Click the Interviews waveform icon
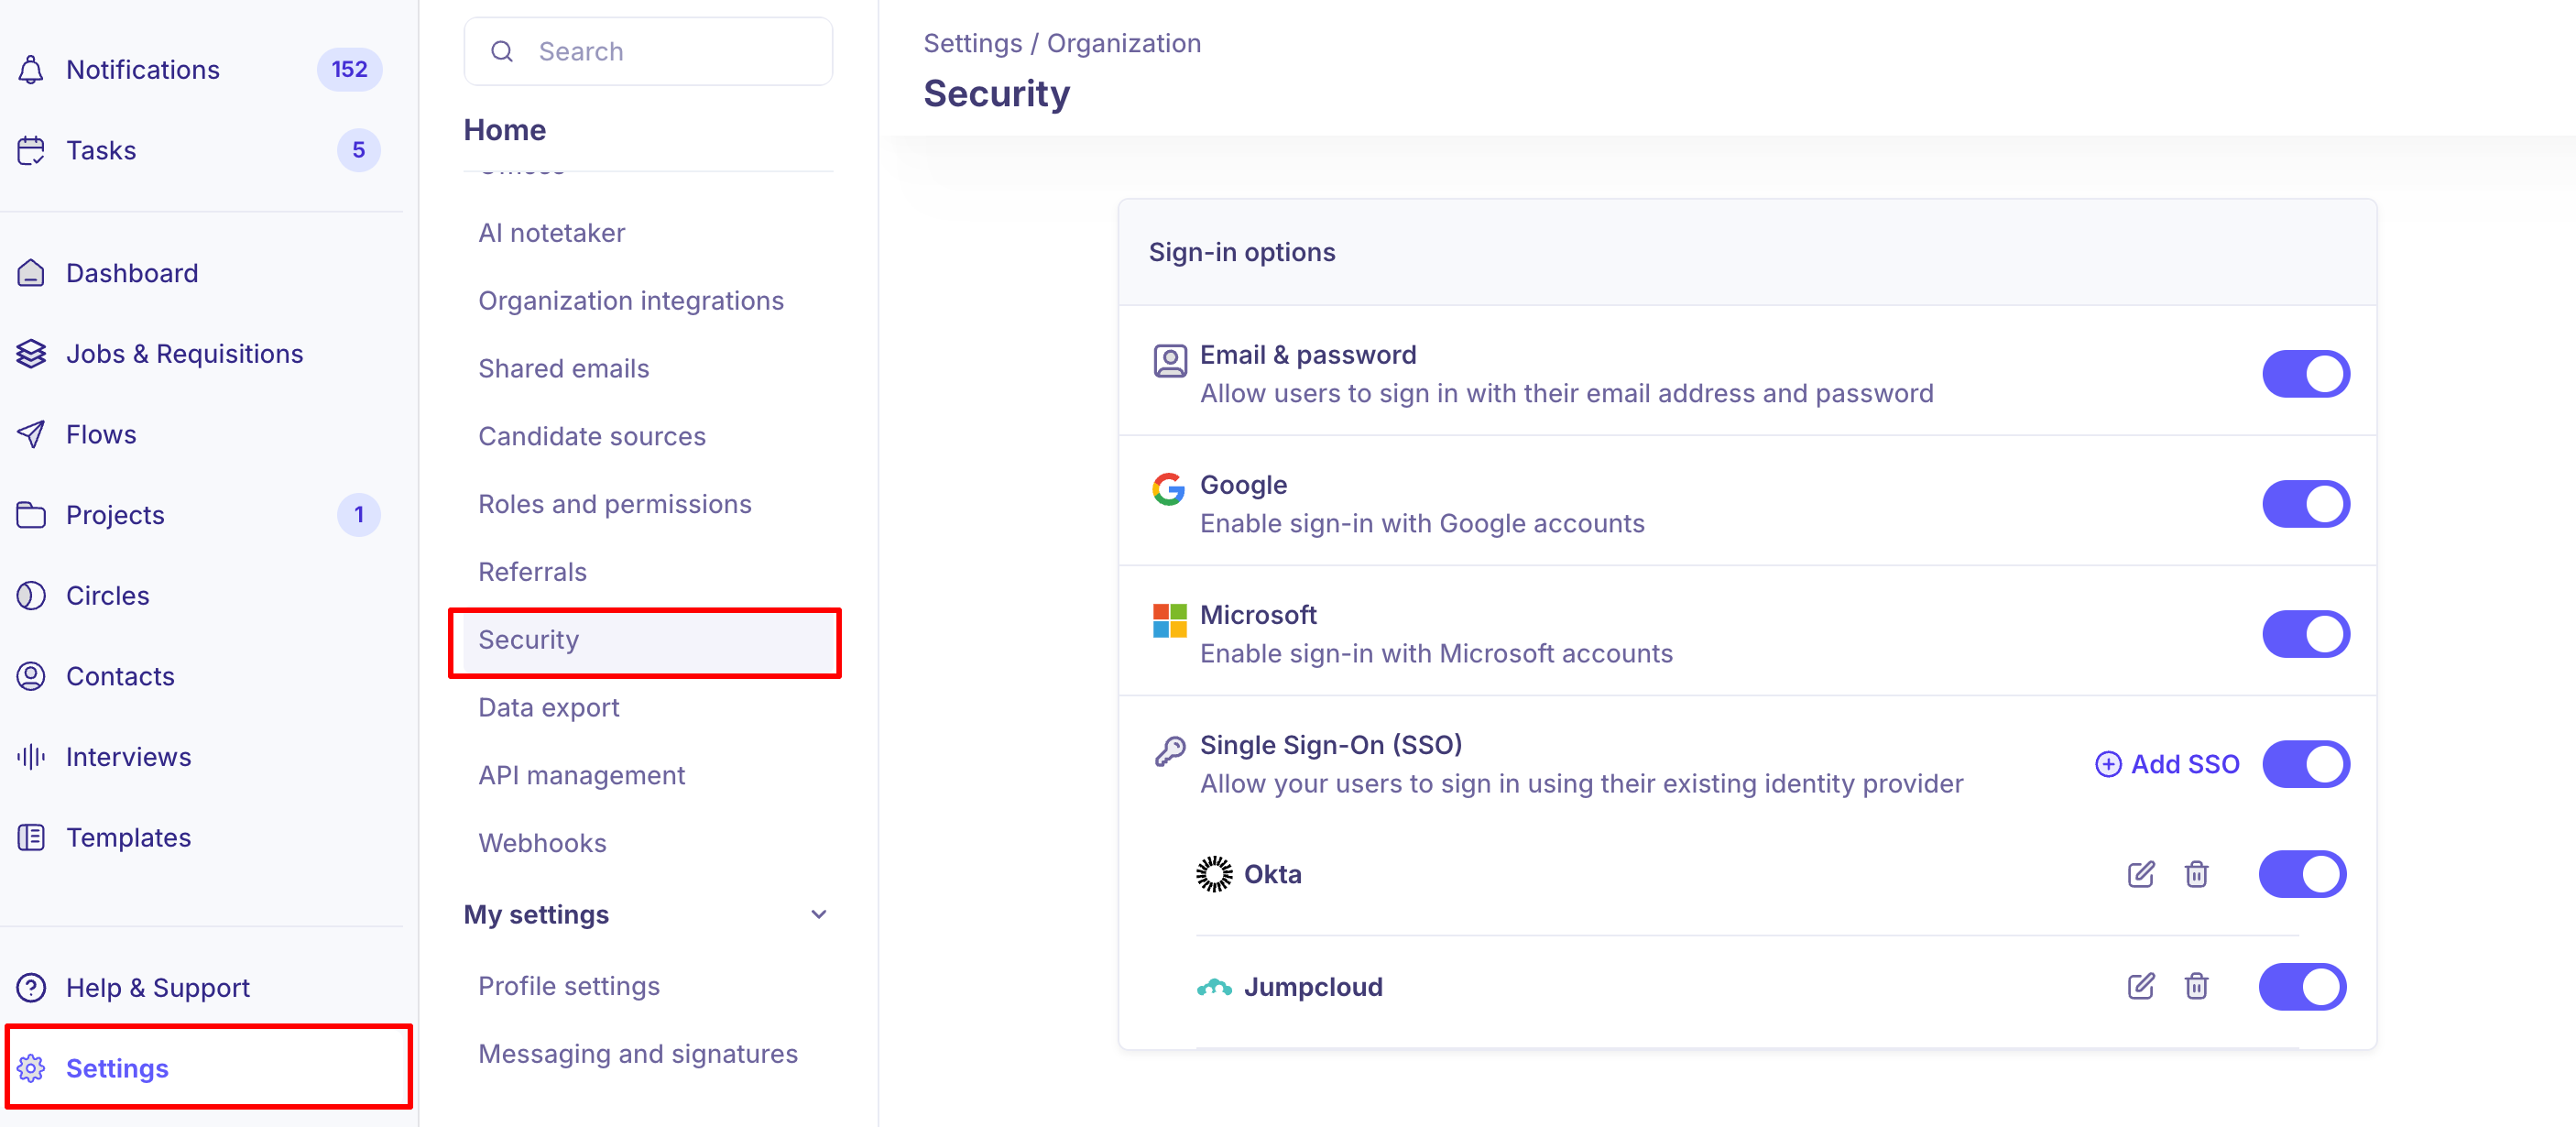 (31, 756)
